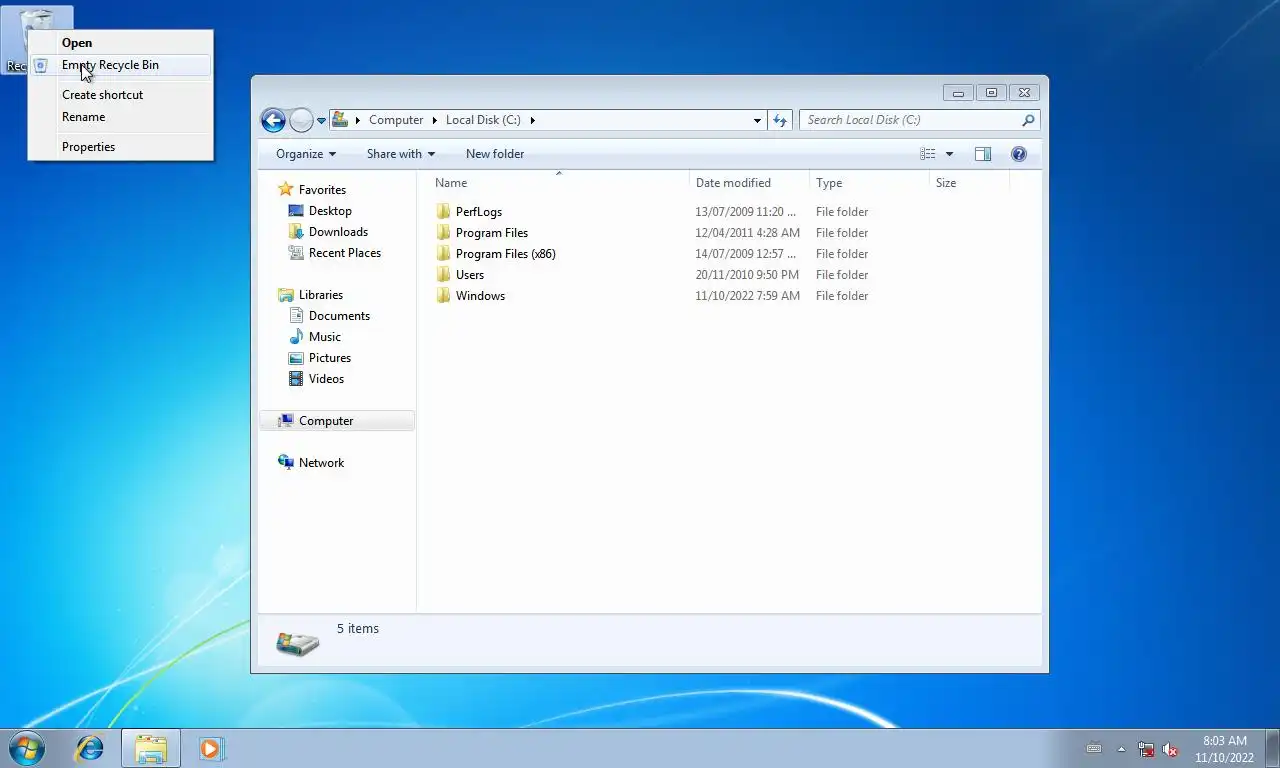Open the Share with dropdown

[x=401, y=154]
